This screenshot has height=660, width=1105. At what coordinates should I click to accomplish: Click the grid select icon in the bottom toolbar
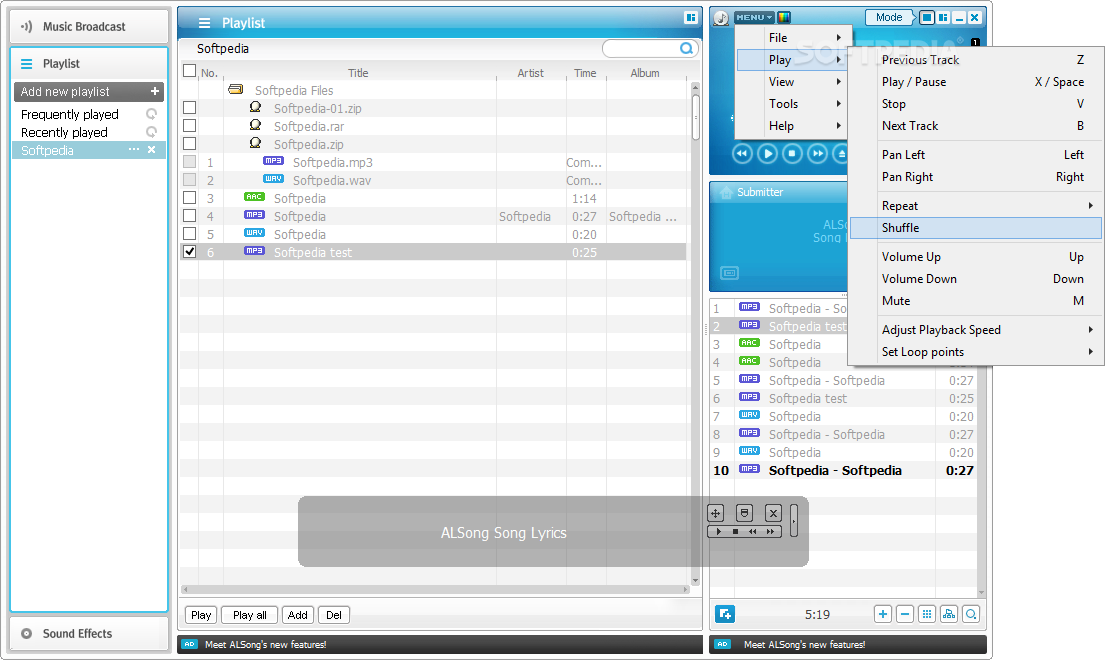pos(927,614)
